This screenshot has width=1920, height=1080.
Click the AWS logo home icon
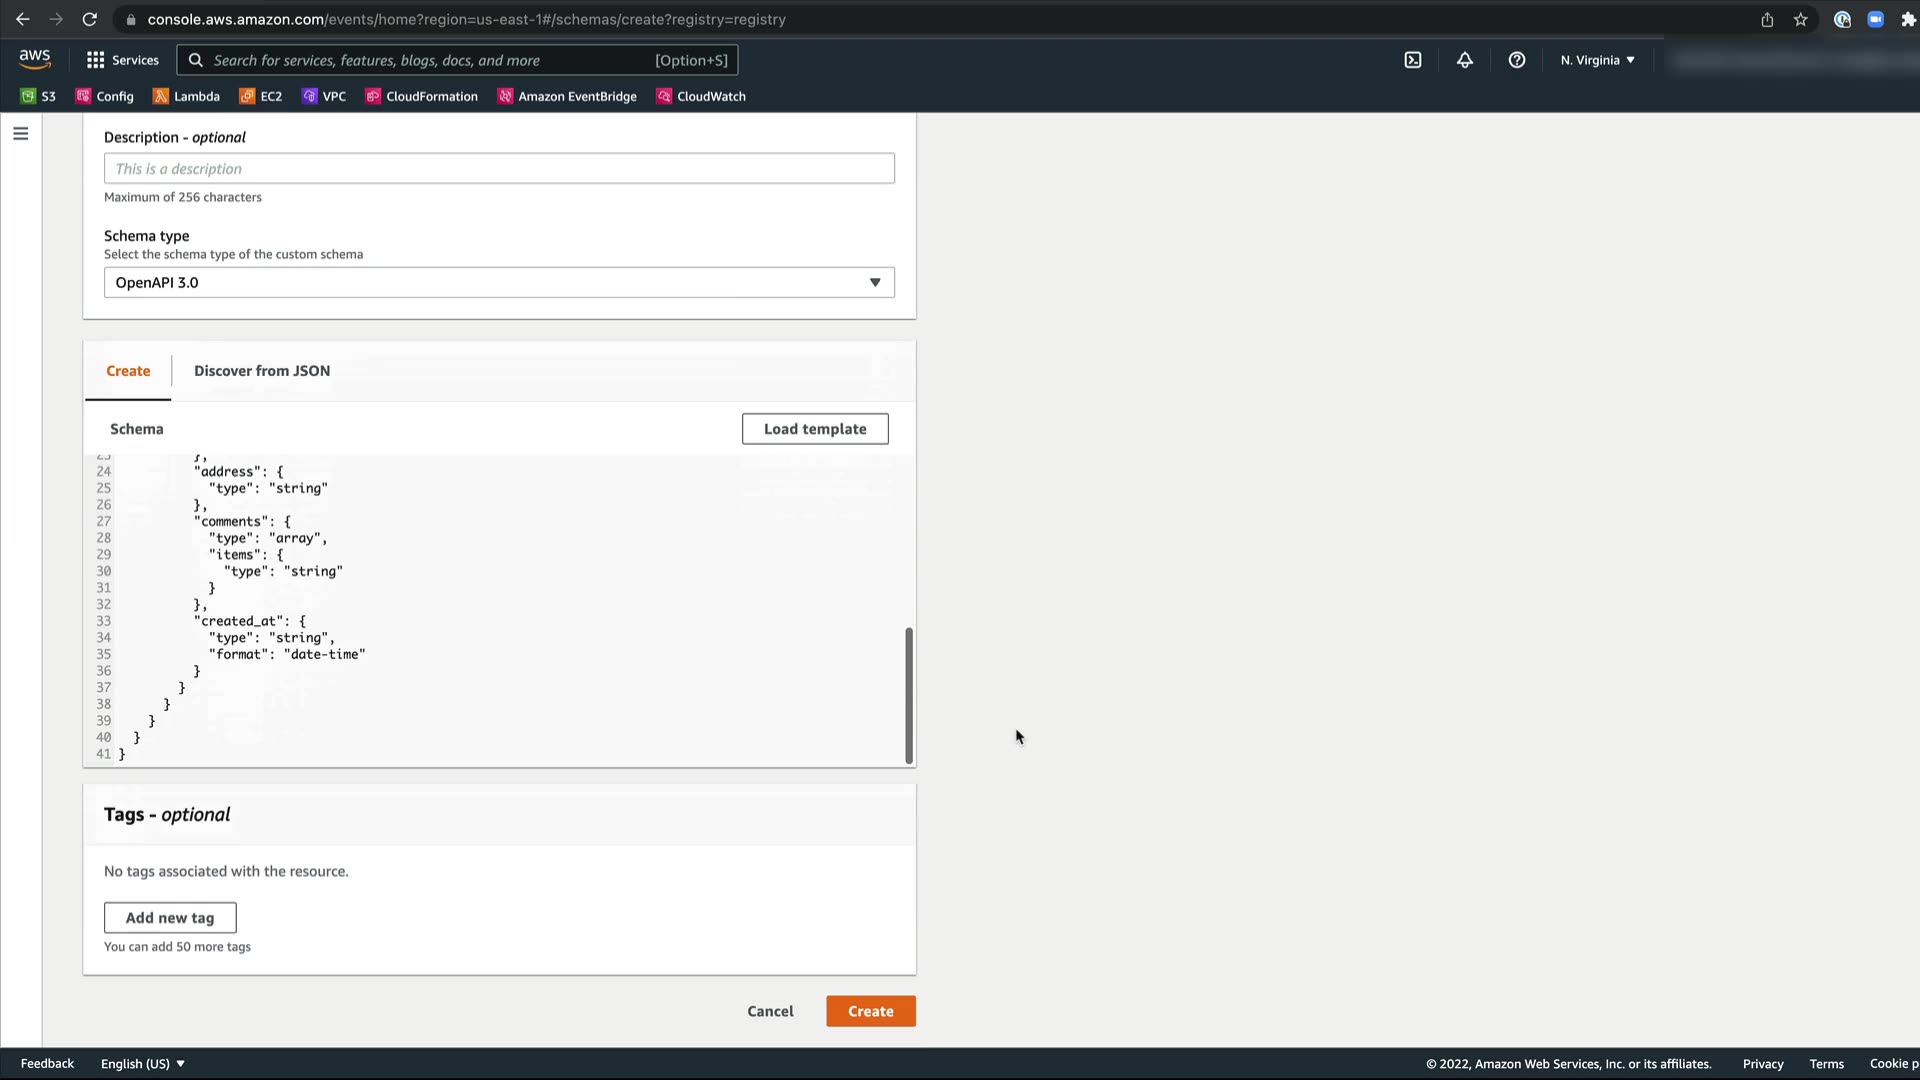35,60
